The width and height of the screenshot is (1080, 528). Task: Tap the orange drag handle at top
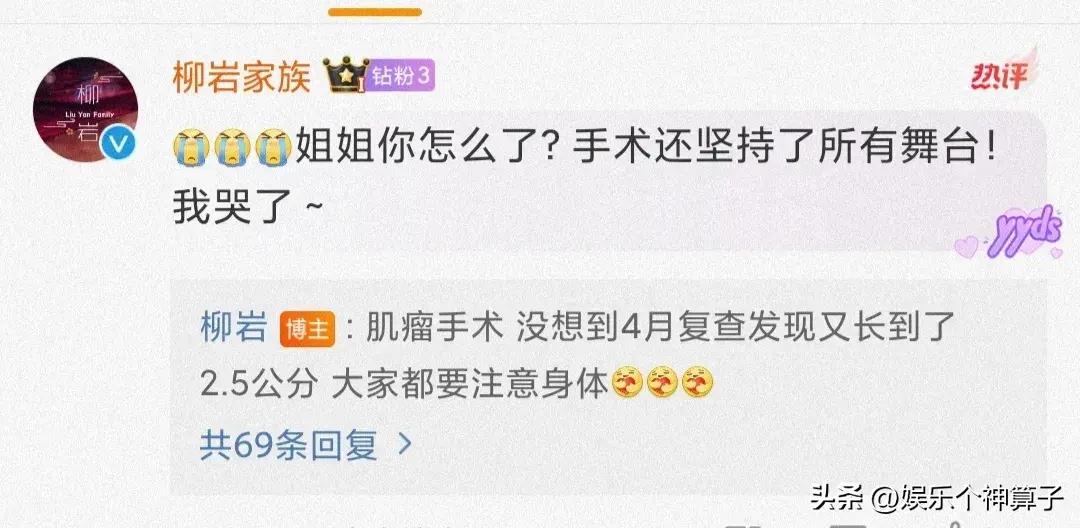375,12
